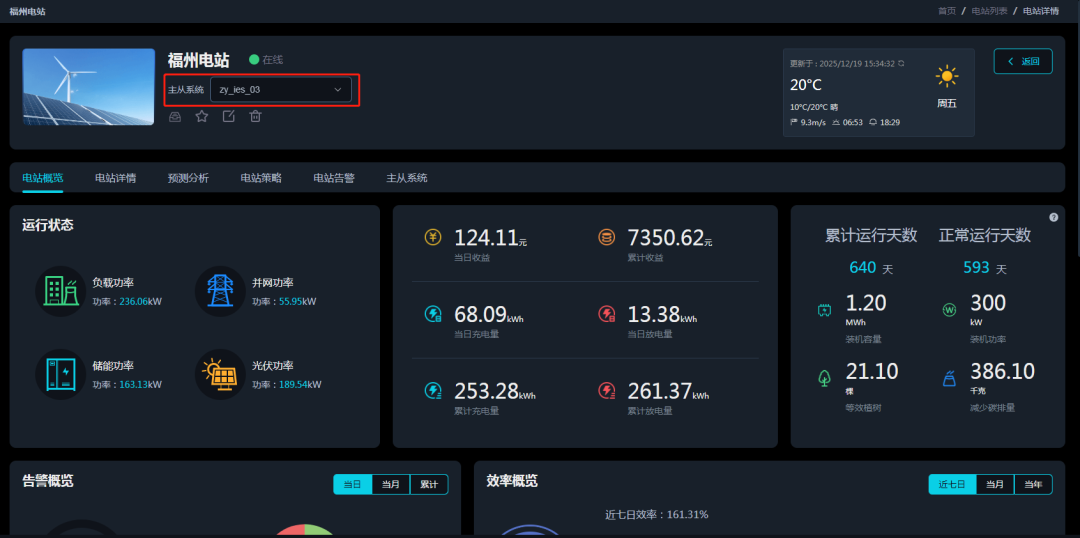Click the 近七日效率：161.31% text

point(656,515)
